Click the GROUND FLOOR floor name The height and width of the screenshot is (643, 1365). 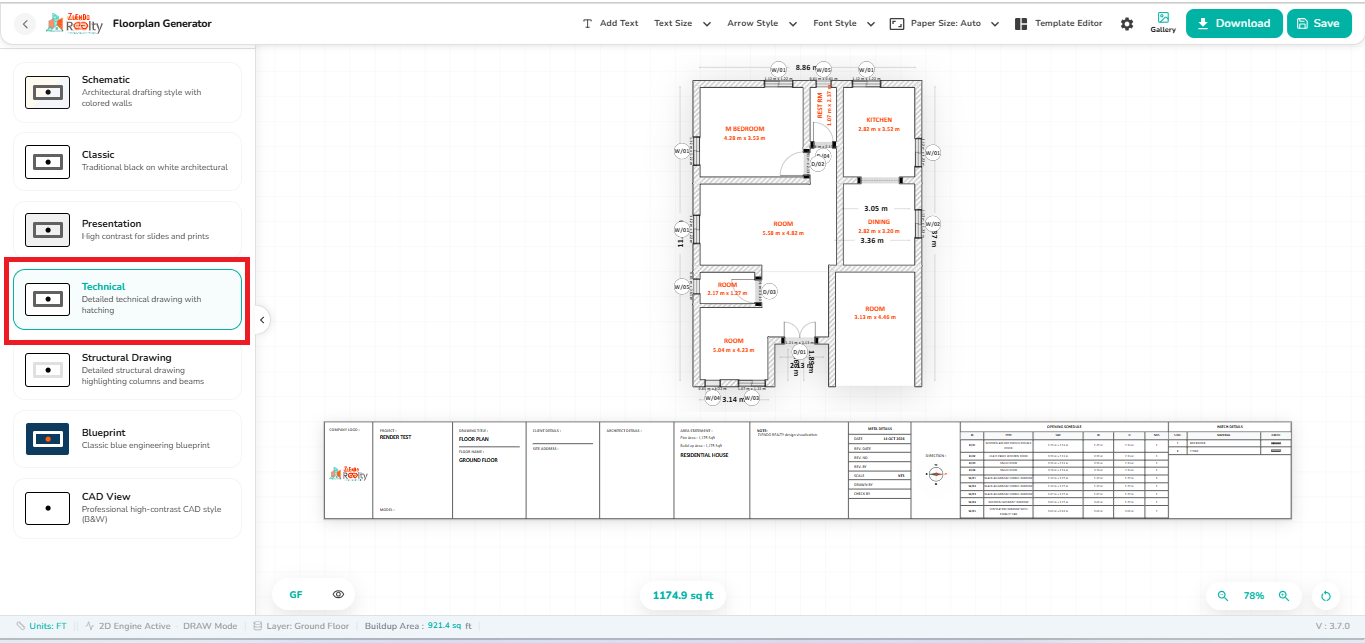pos(478,460)
